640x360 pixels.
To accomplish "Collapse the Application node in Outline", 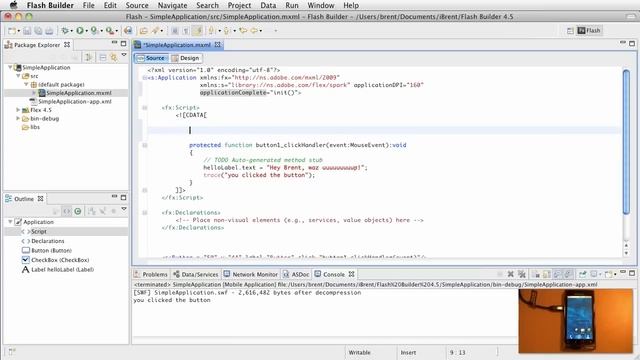I will 10,222.
